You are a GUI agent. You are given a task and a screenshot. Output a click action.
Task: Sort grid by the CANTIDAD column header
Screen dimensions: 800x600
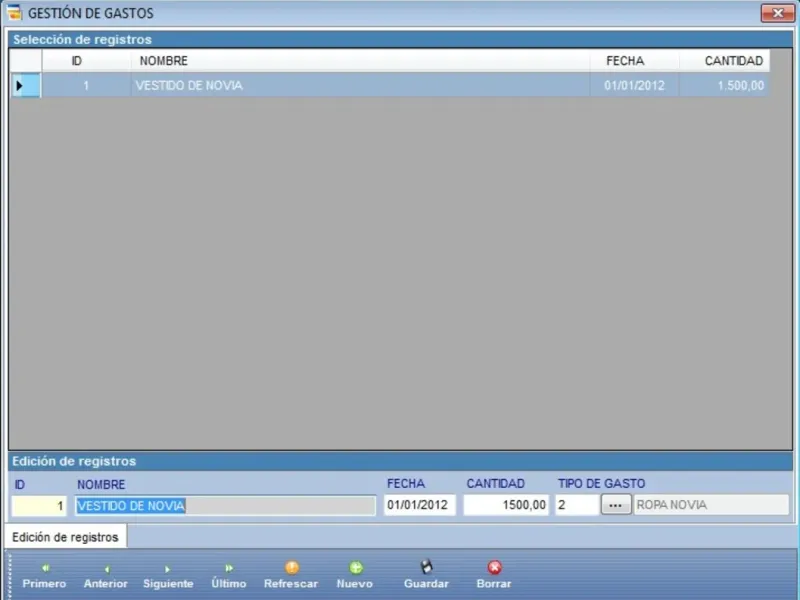tap(724, 61)
